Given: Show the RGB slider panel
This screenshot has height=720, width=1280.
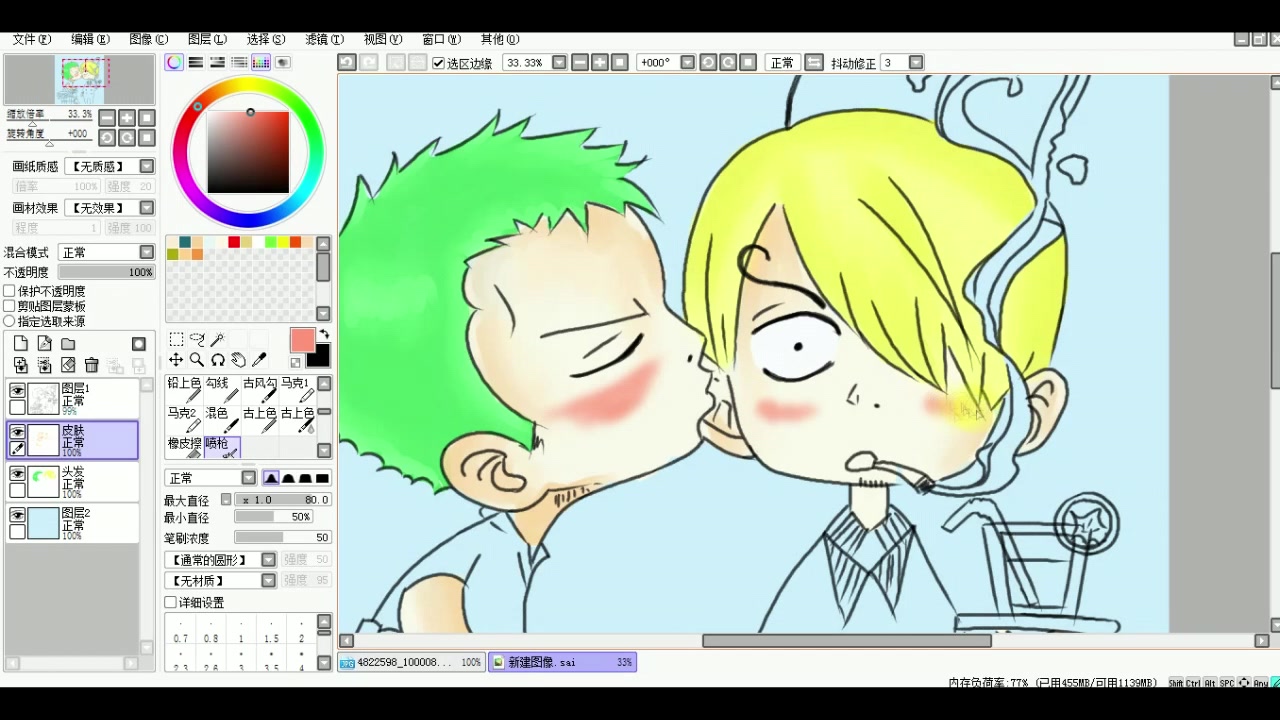Looking at the screenshot, I should (196, 62).
